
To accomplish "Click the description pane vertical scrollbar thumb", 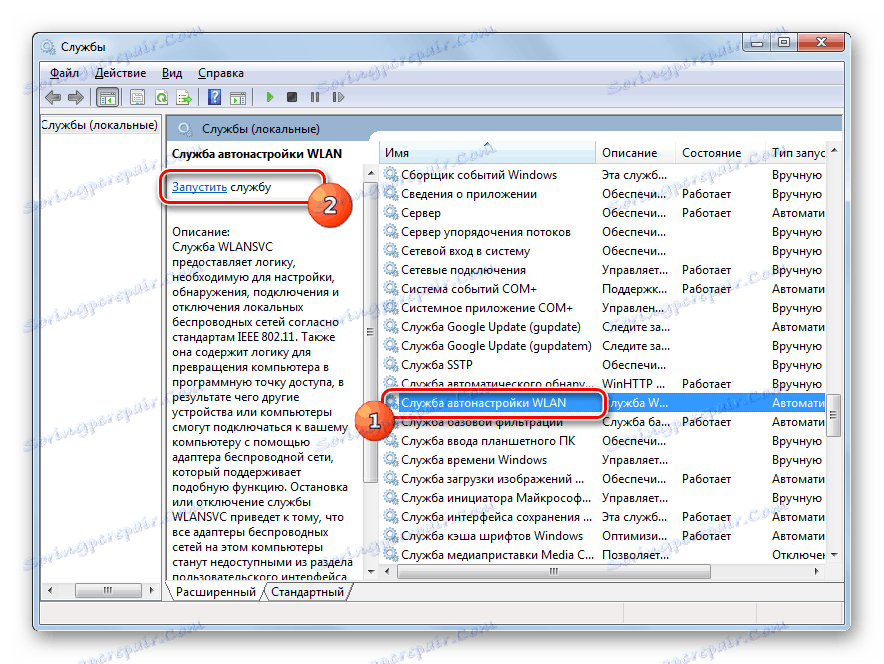I will click(x=370, y=333).
